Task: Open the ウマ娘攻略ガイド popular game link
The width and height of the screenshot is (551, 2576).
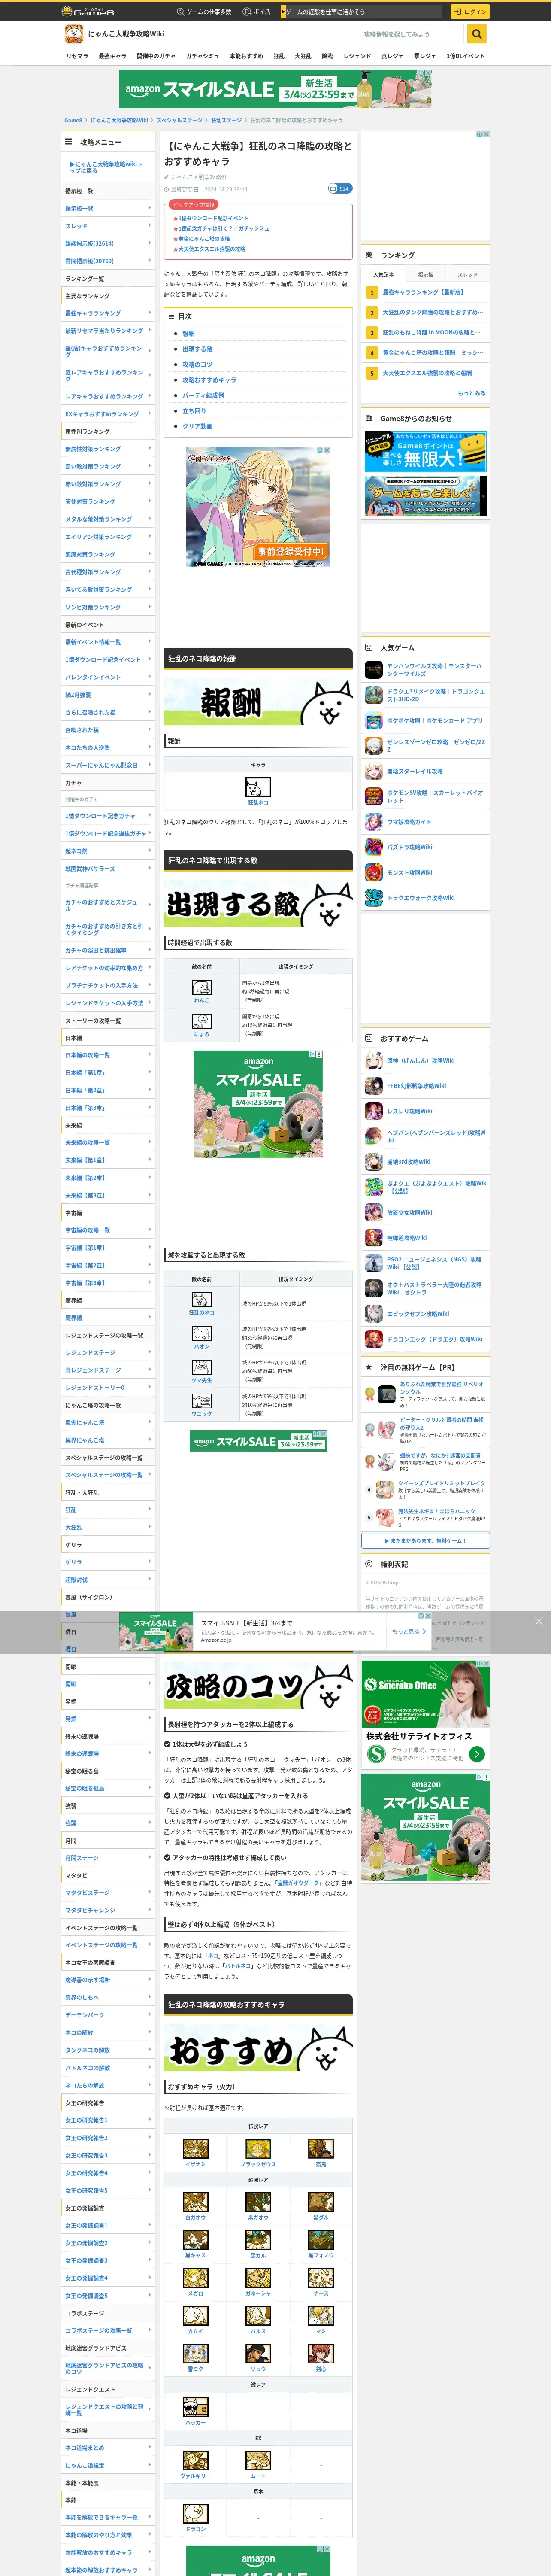Action: tap(409, 822)
